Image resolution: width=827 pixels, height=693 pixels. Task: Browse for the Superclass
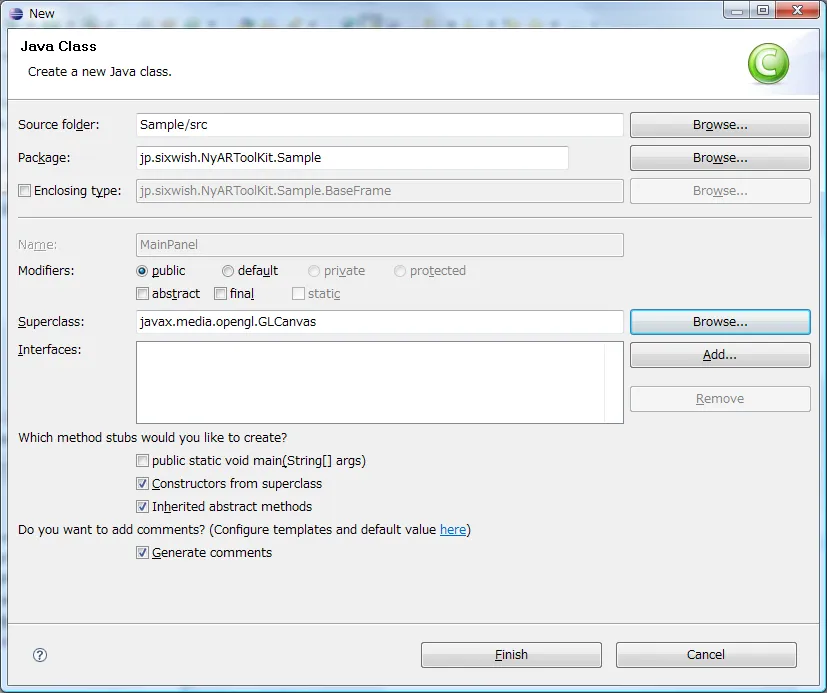(x=720, y=322)
